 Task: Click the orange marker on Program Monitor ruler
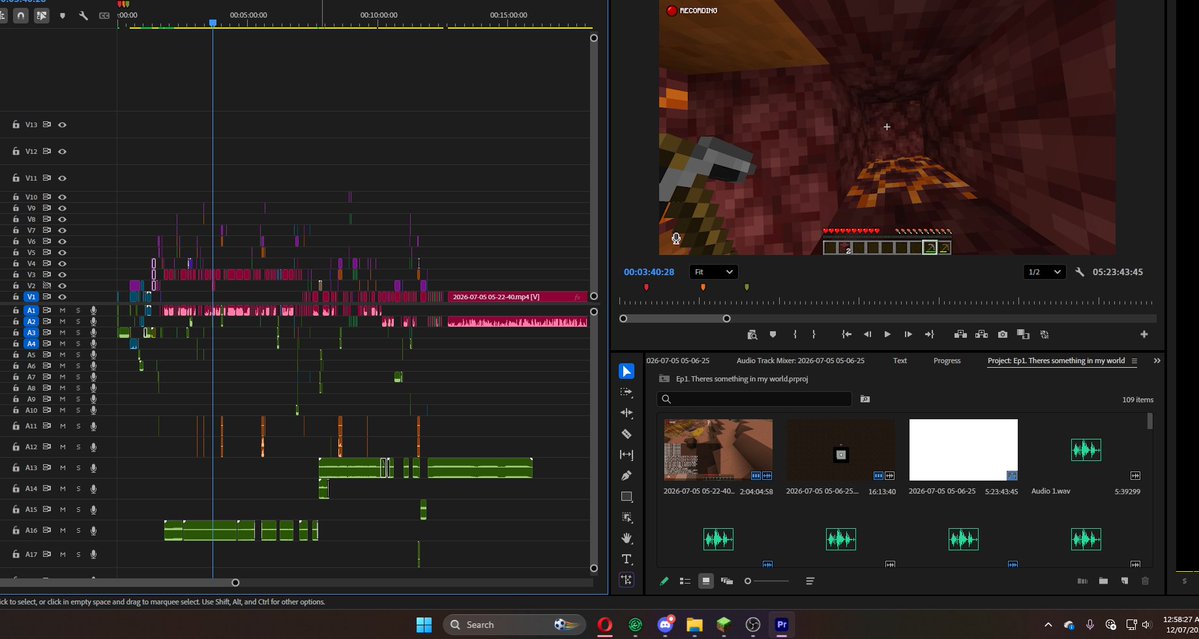click(x=703, y=287)
